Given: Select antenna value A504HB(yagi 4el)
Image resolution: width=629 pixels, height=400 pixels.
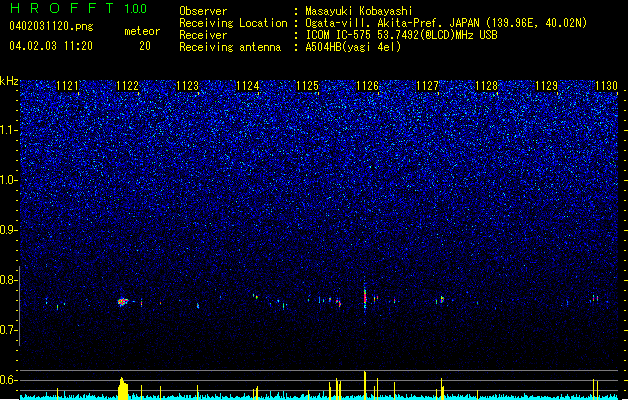Looking at the screenshot, I should tap(353, 47).
